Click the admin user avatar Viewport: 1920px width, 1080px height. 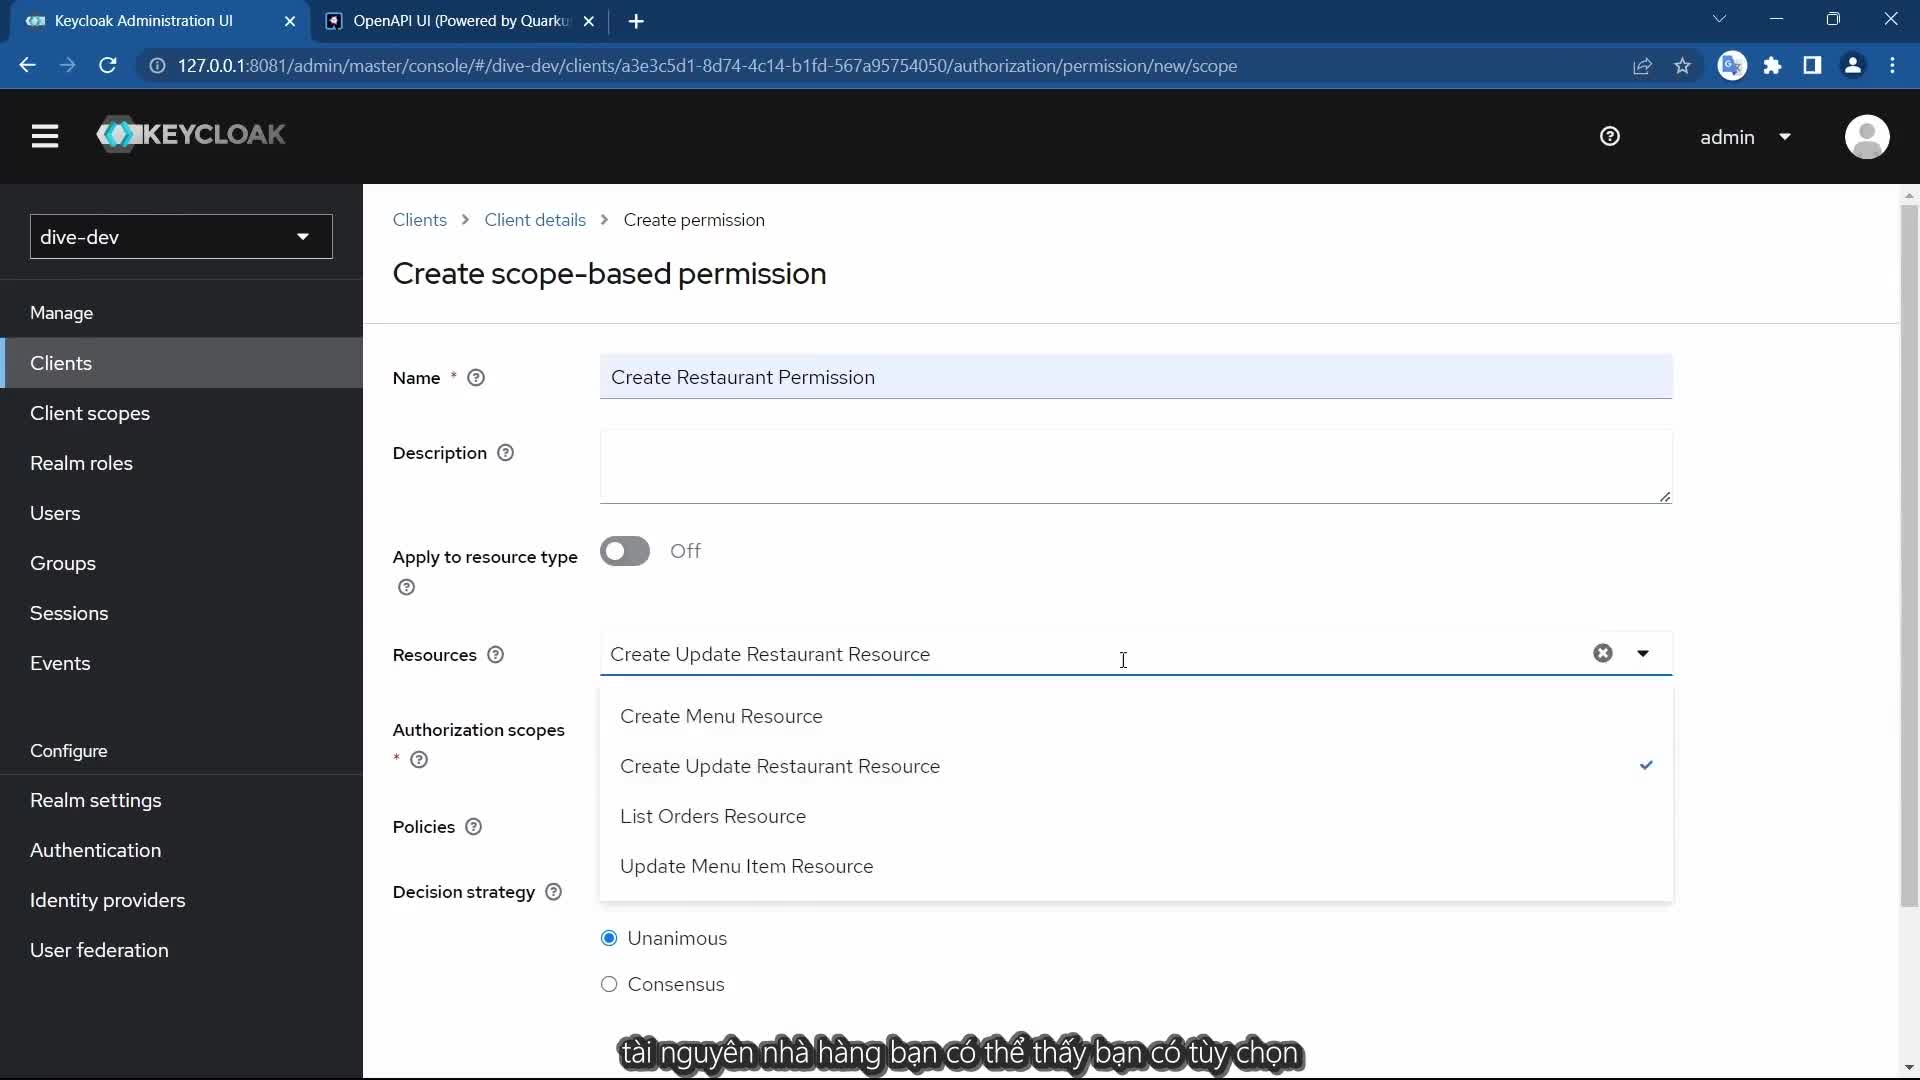click(1866, 137)
